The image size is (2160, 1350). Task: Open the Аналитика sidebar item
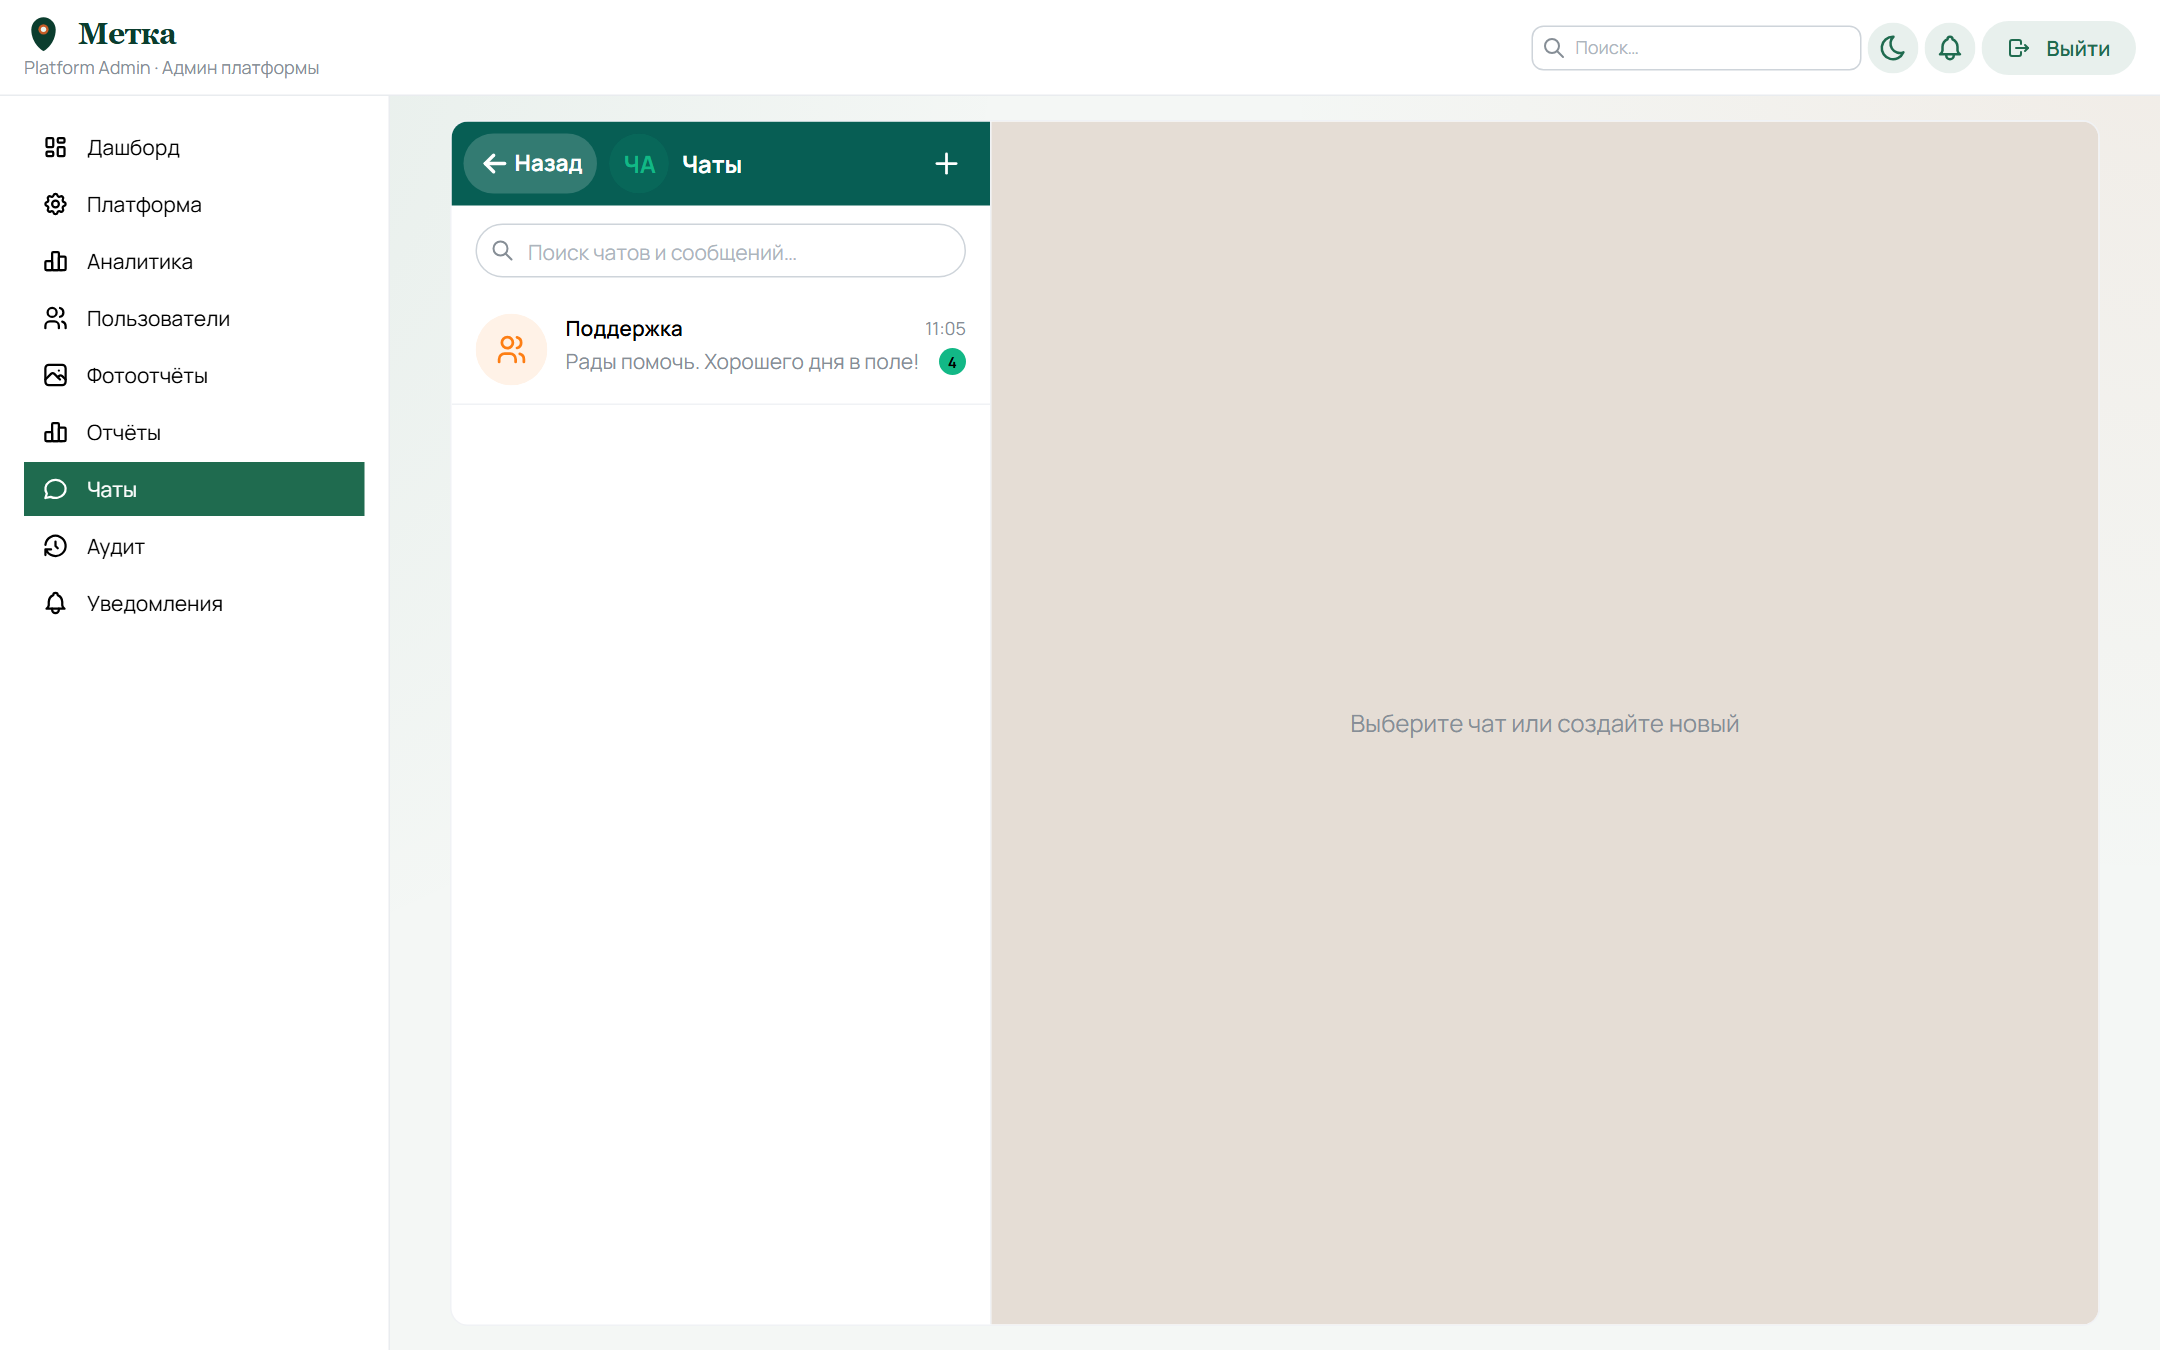pyautogui.click(x=194, y=262)
